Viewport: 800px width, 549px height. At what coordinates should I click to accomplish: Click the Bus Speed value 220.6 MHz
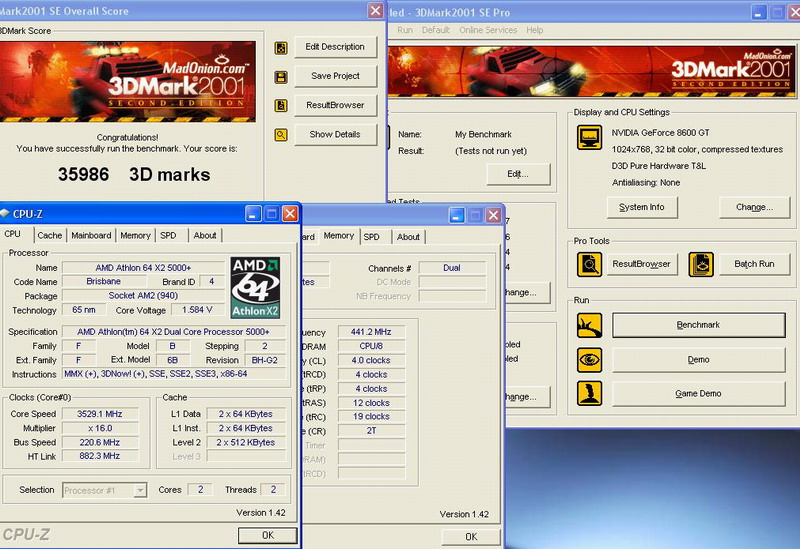coord(100,442)
